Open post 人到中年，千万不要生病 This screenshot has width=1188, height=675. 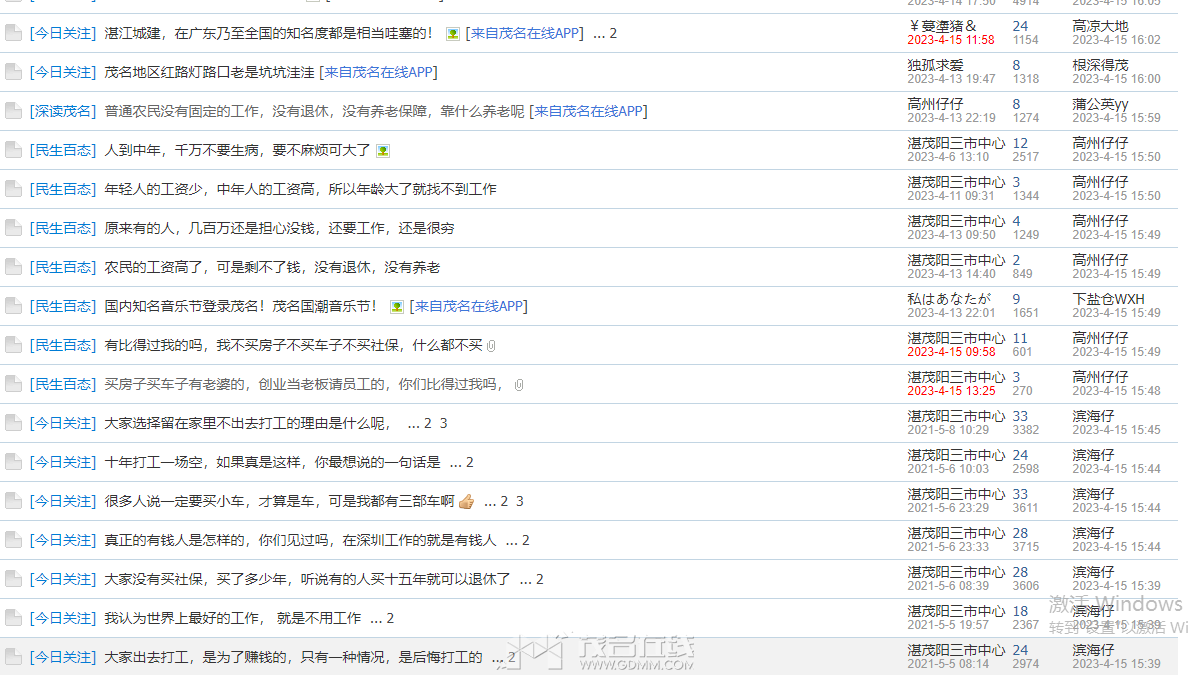237,150
